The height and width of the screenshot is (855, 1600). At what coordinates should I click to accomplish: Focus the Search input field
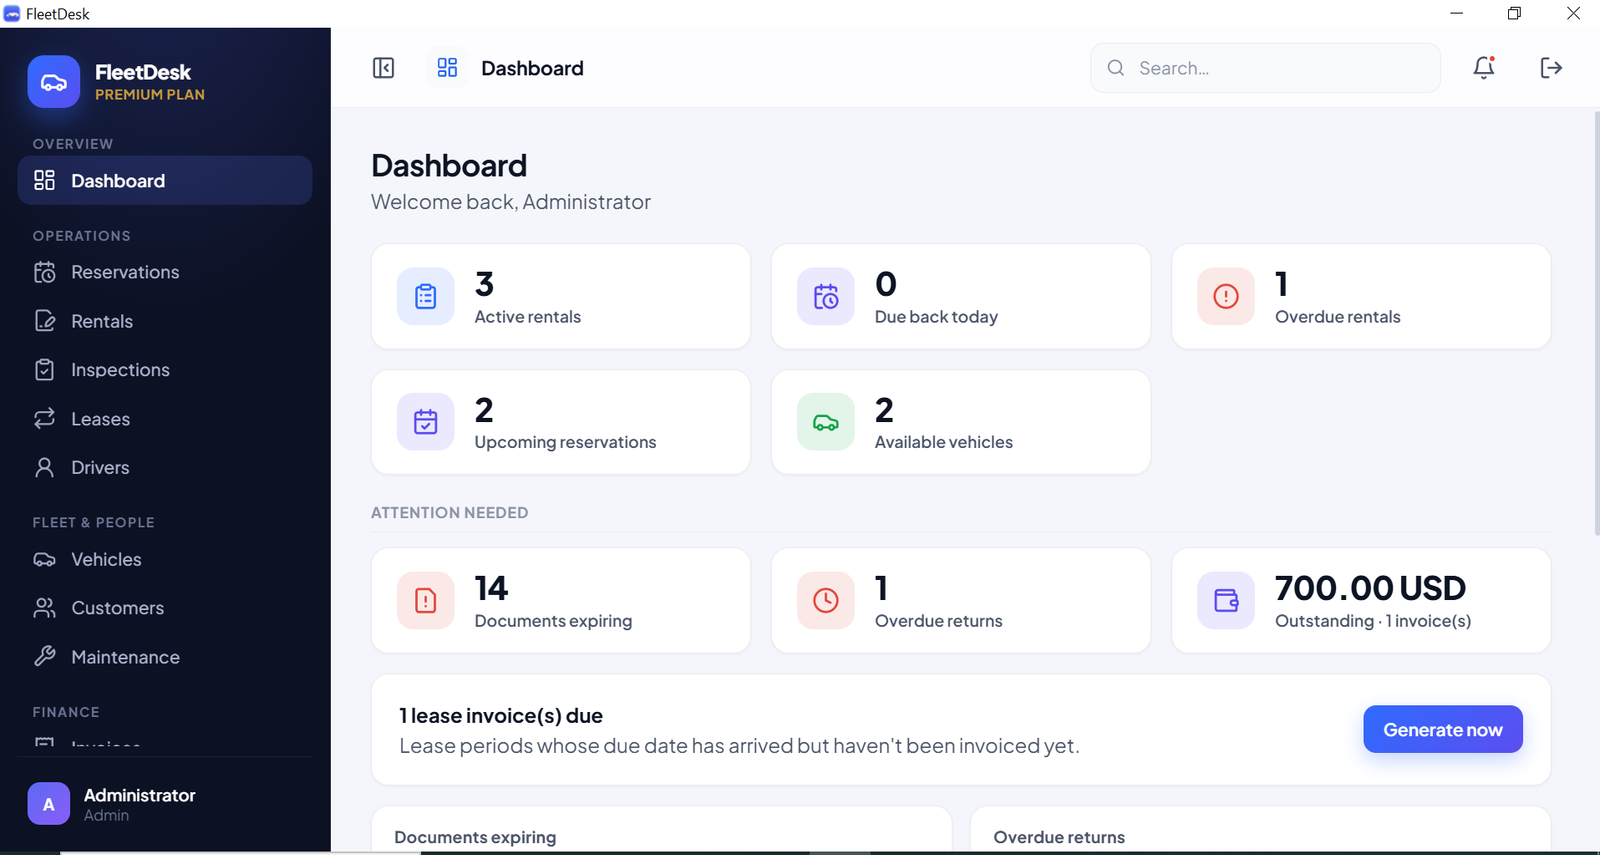coord(1265,68)
